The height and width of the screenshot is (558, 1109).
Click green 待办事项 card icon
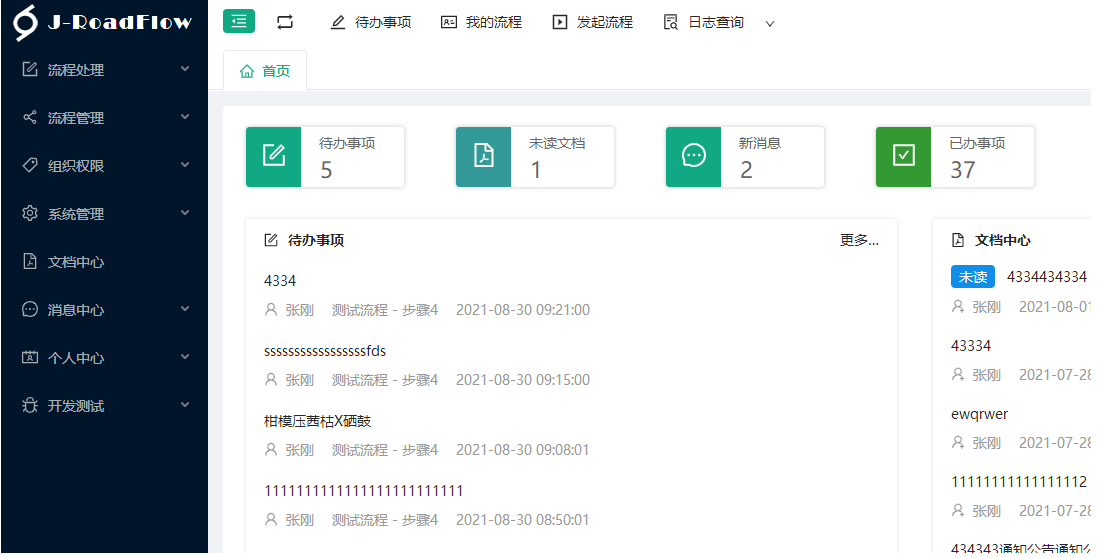click(274, 156)
